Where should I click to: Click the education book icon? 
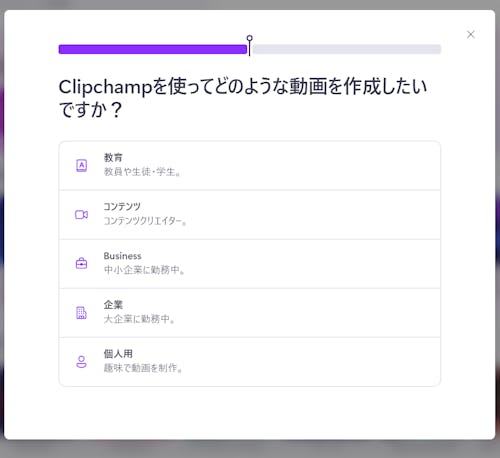click(82, 165)
